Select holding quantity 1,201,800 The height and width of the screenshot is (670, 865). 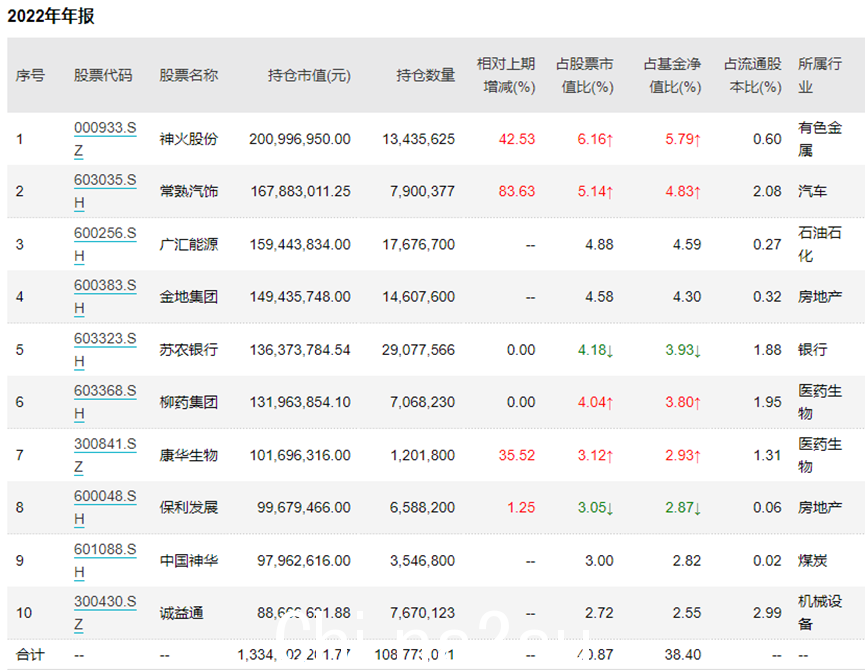click(422, 455)
